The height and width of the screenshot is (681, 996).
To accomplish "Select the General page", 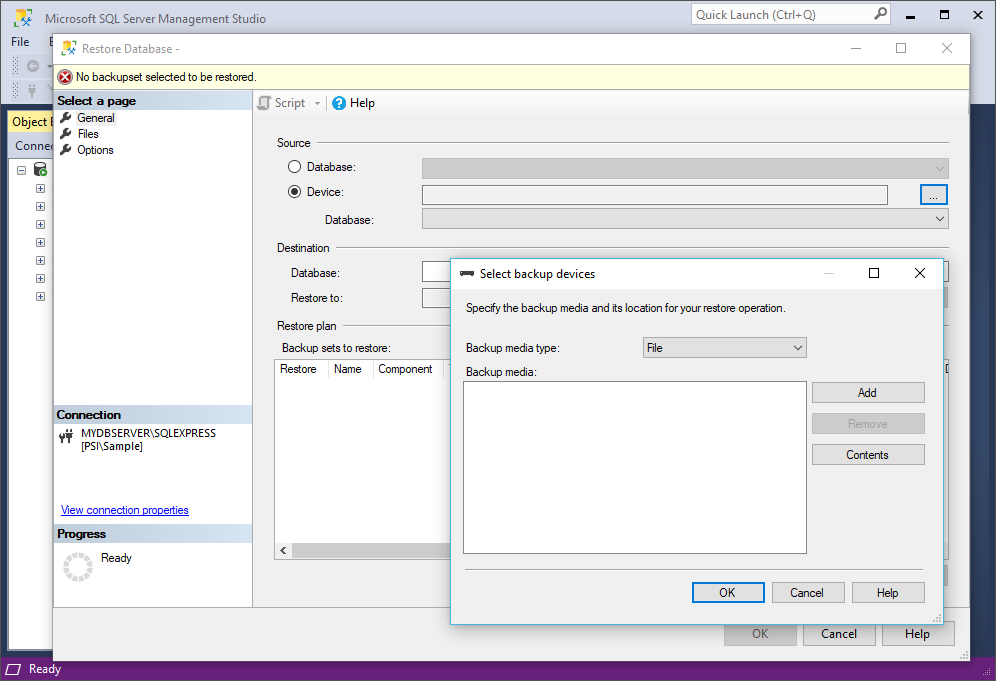I will (x=95, y=118).
